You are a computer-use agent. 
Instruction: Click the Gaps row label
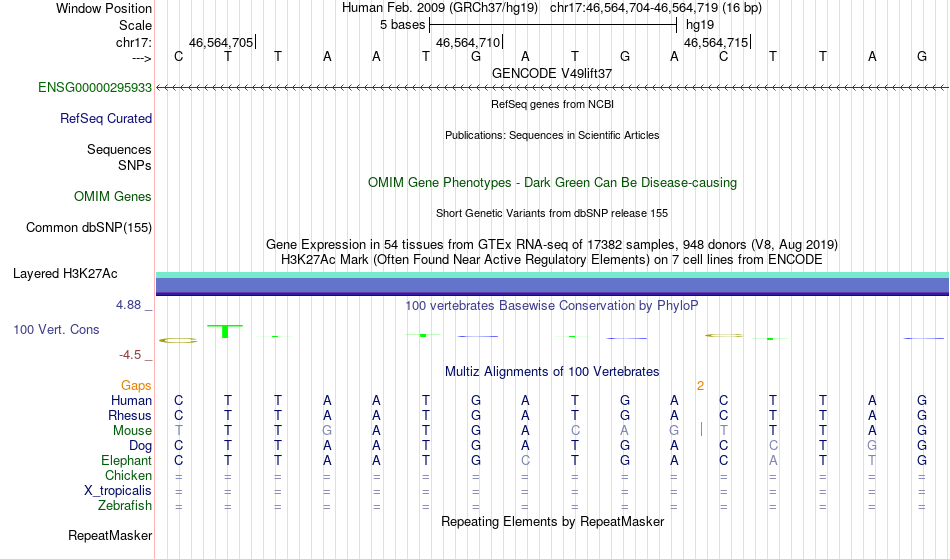136,386
